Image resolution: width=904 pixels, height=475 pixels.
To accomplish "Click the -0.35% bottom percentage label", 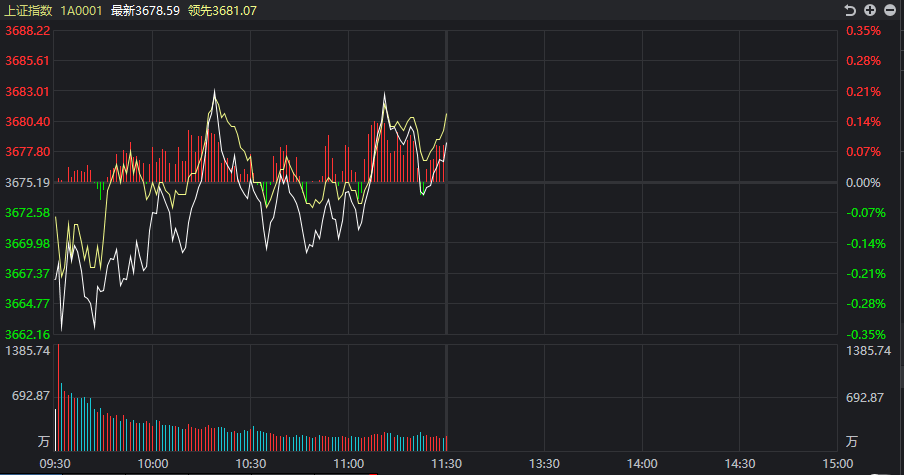I will [865, 334].
